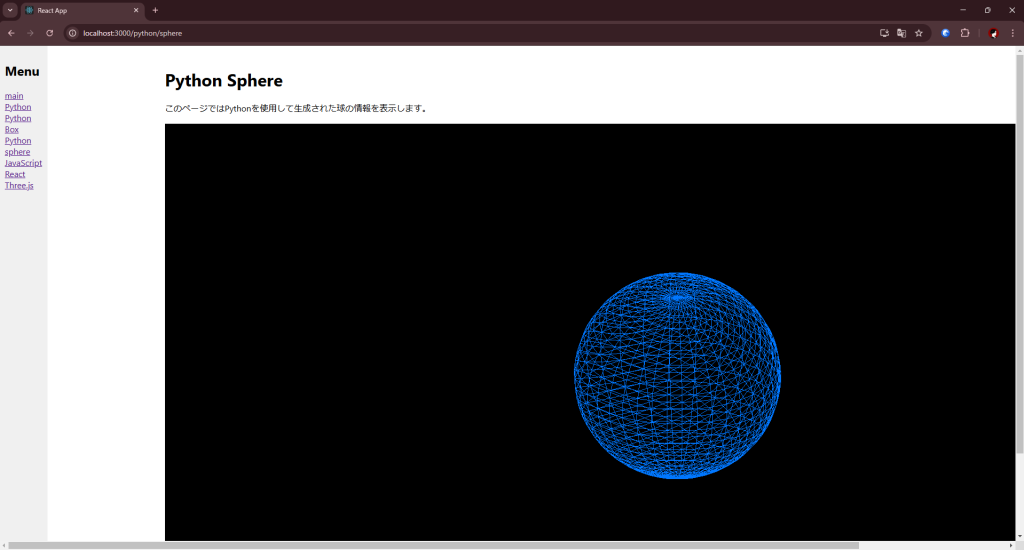Open the Box link in sidebar
The width and height of the screenshot is (1024, 550).
click(12, 129)
